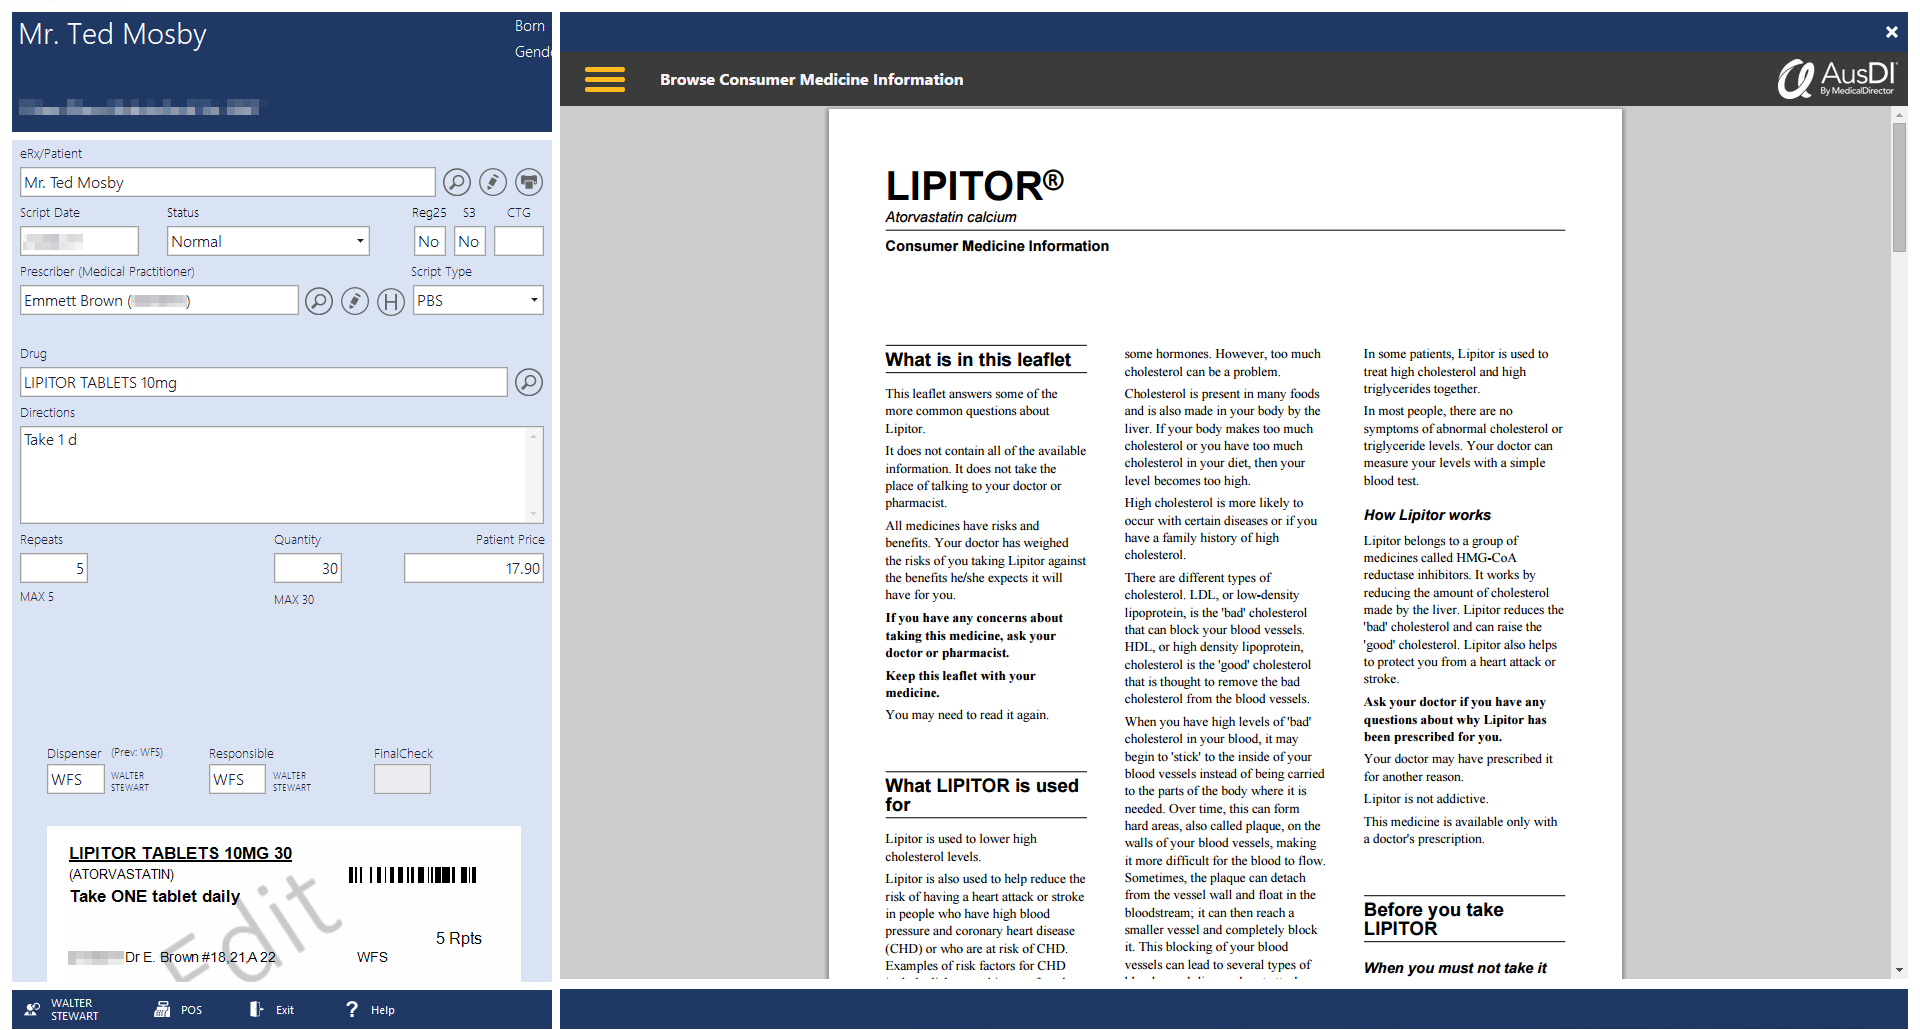Toggle the Reg25 No box
The image size is (1920, 1030).
429,241
